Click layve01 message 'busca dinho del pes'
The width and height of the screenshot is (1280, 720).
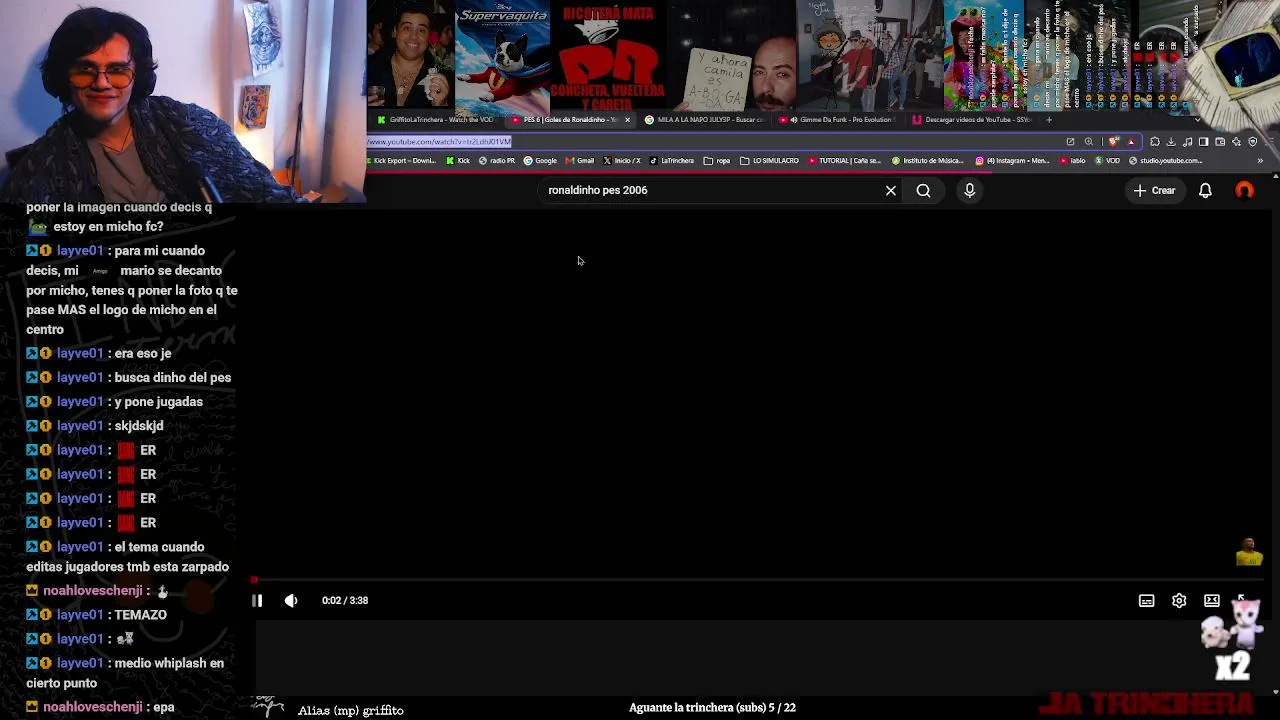172,377
